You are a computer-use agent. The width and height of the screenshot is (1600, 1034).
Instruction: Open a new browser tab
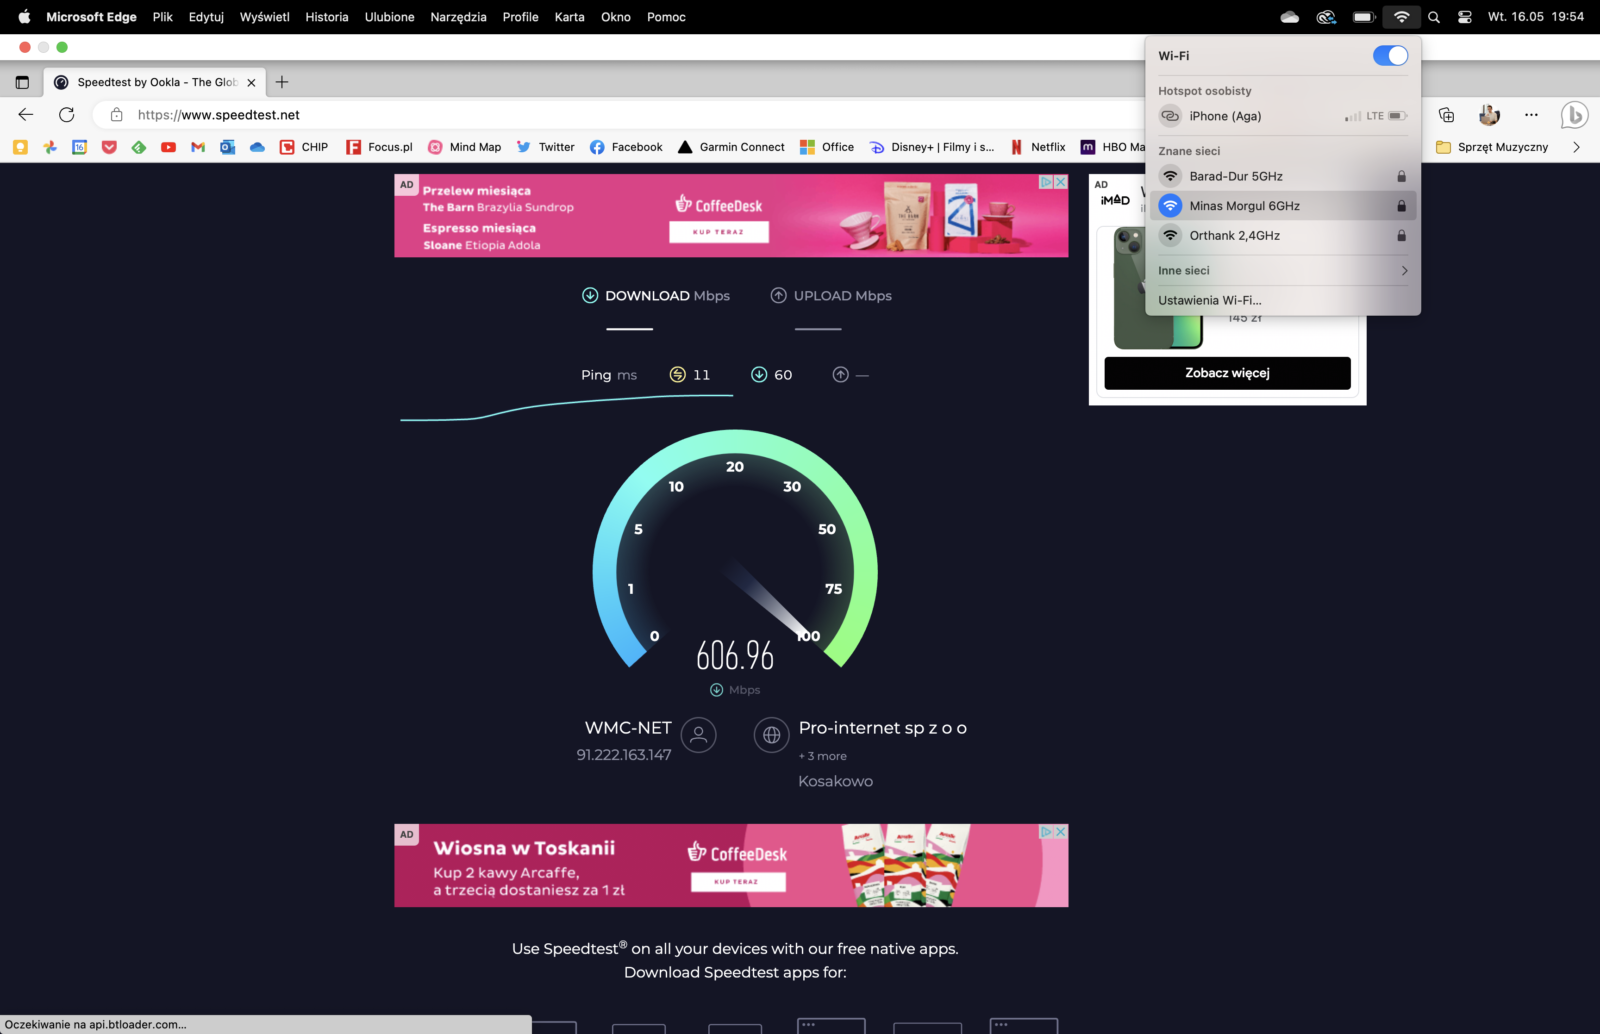coord(282,82)
